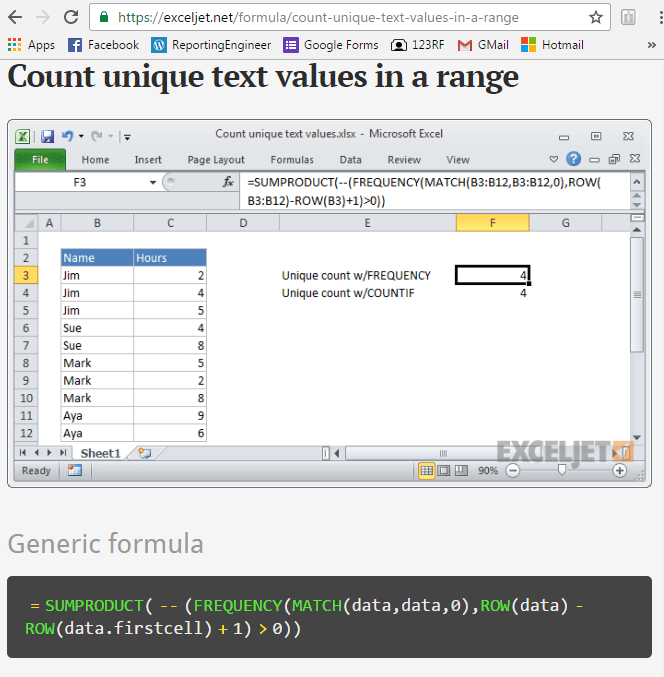Image resolution: width=664 pixels, height=677 pixels.
Task: Zoom out with the minus button
Action: (512, 471)
